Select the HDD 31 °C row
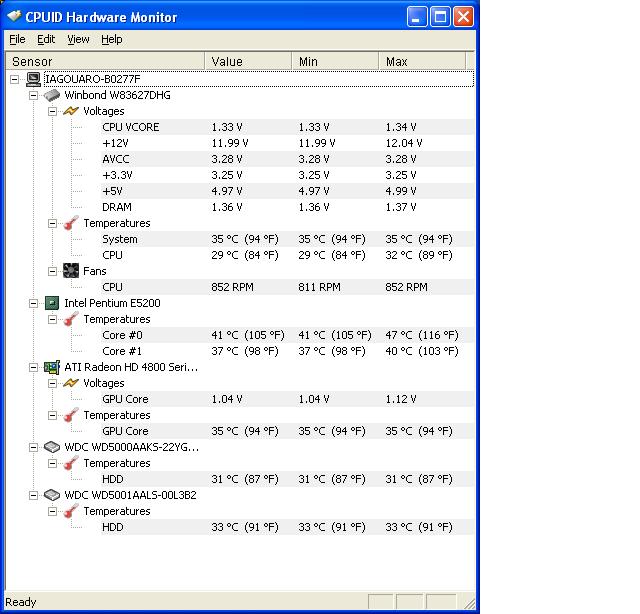The width and height of the screenshot is (640, 614). pos(287,479)
